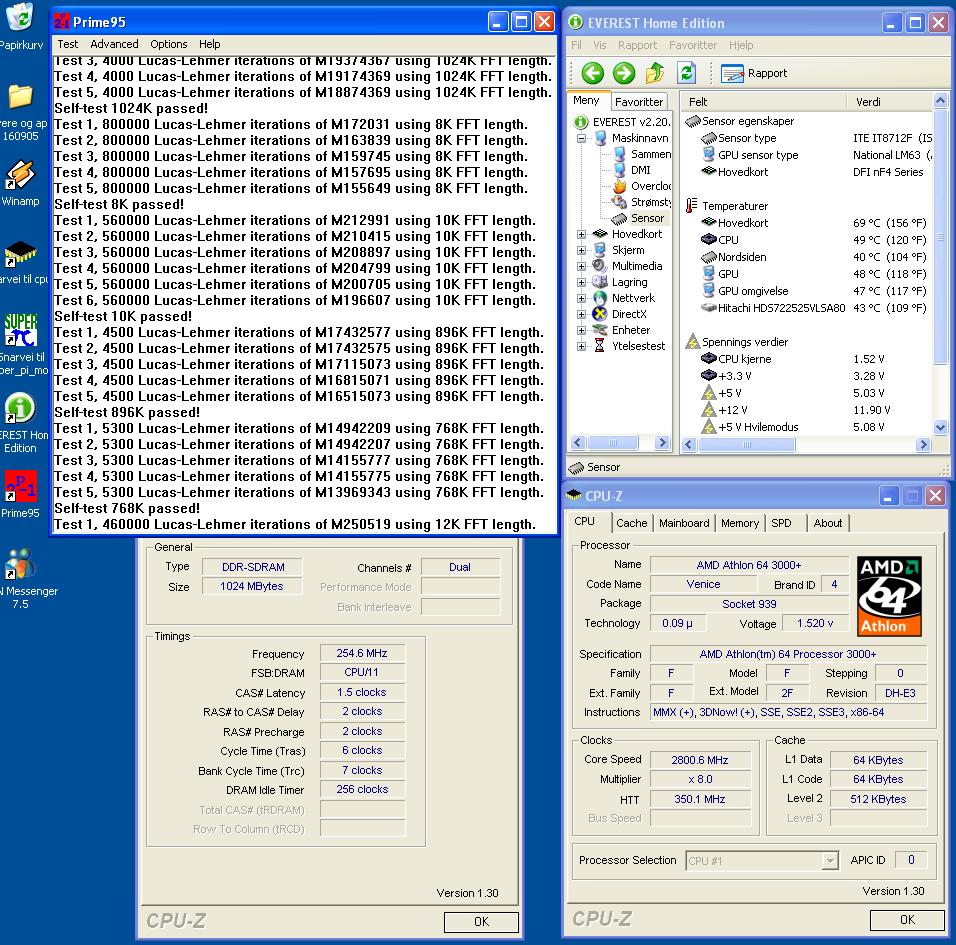The image size is (956, 945).
Task: Open desktop folder ending 160905
Action: [21, 113]
